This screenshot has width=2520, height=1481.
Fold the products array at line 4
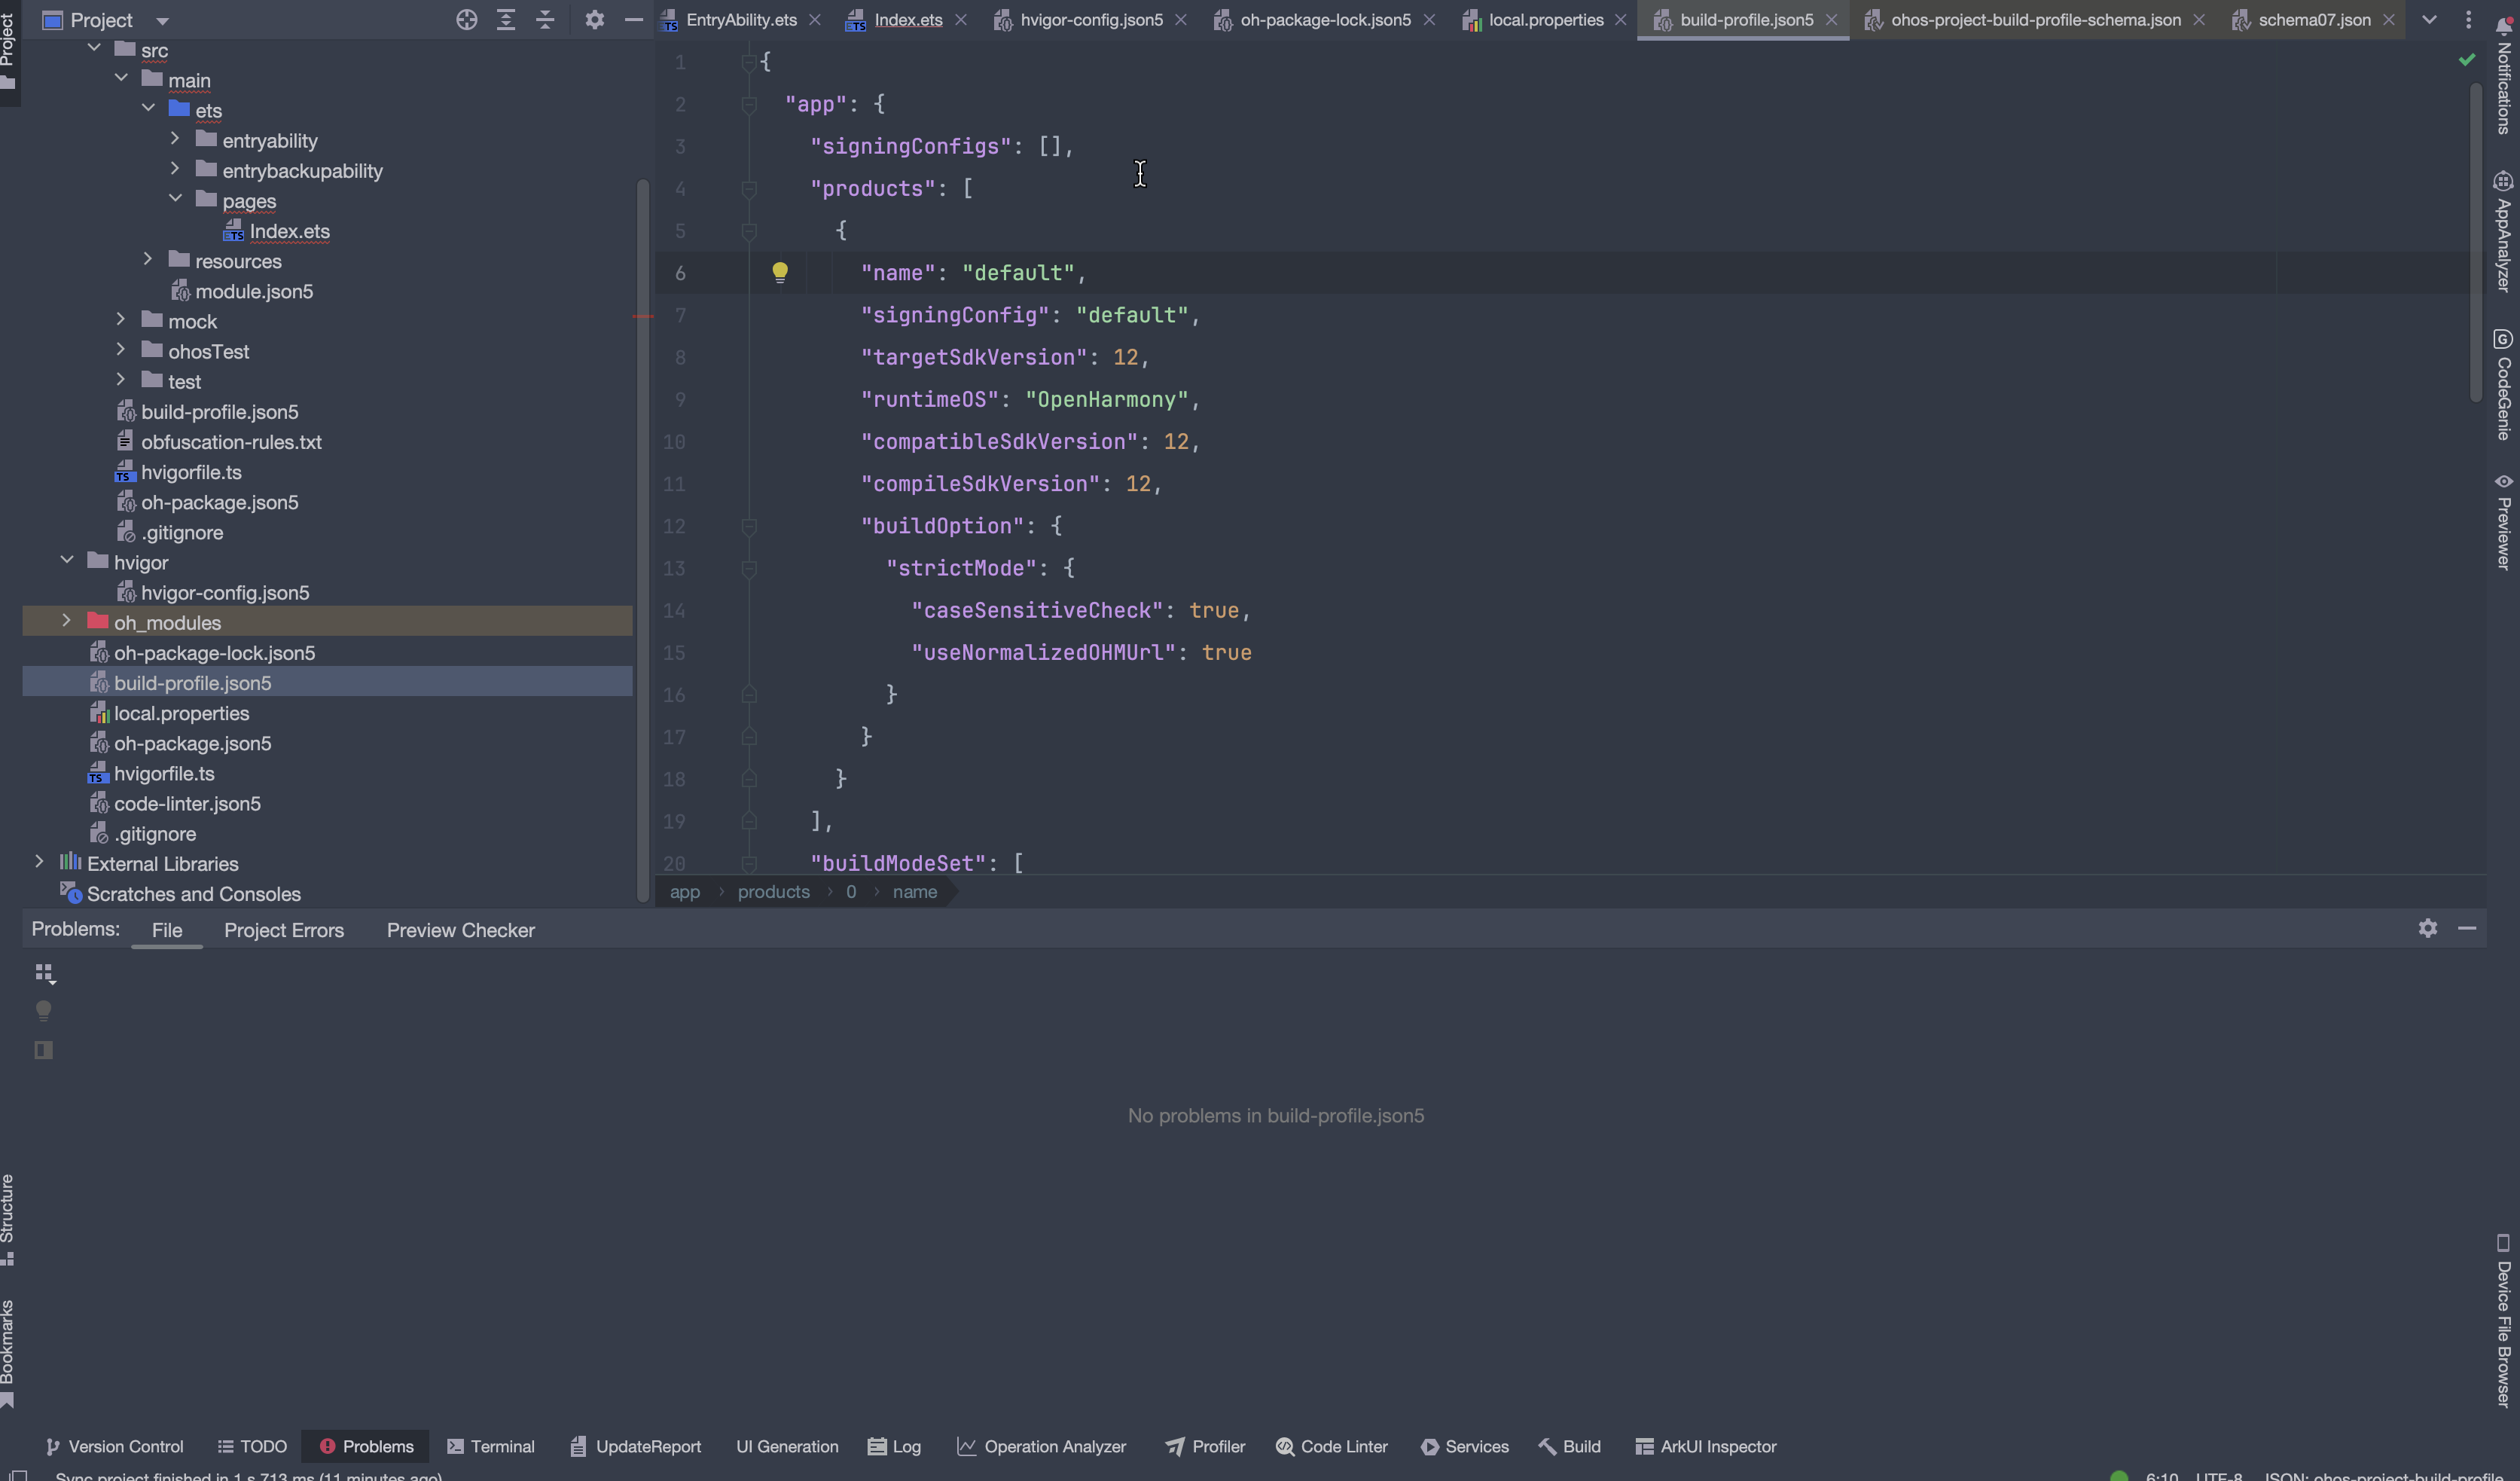(x=749, y=188)
